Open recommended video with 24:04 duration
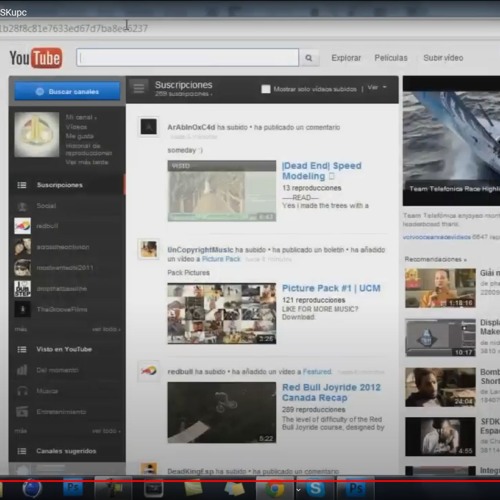This screenshot has width=500, height=500. coord(440,387)
